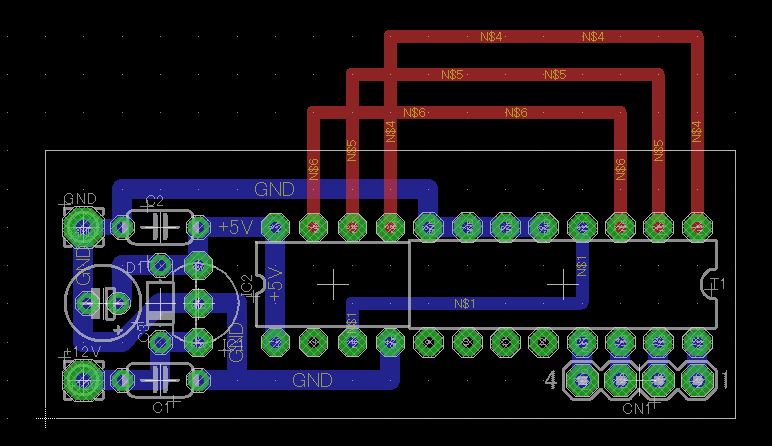Image resolution: width=772 pixels, height=446 pixels.
Task: Select the blue N$1 horizontal trace
Action: coord(465,303)
